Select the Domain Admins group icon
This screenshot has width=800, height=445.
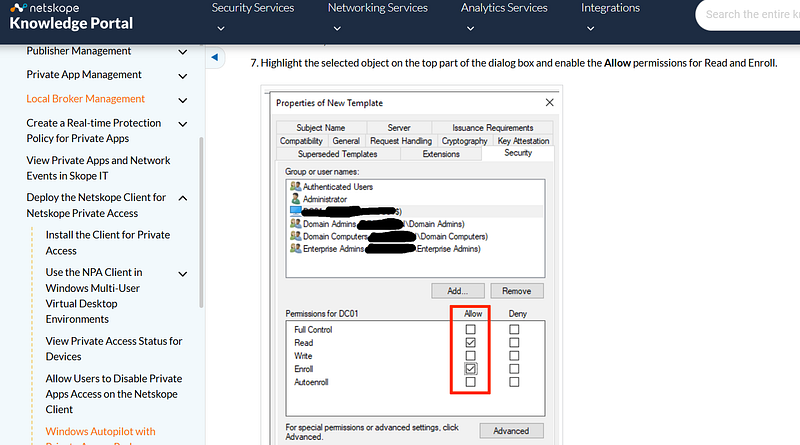295,223
